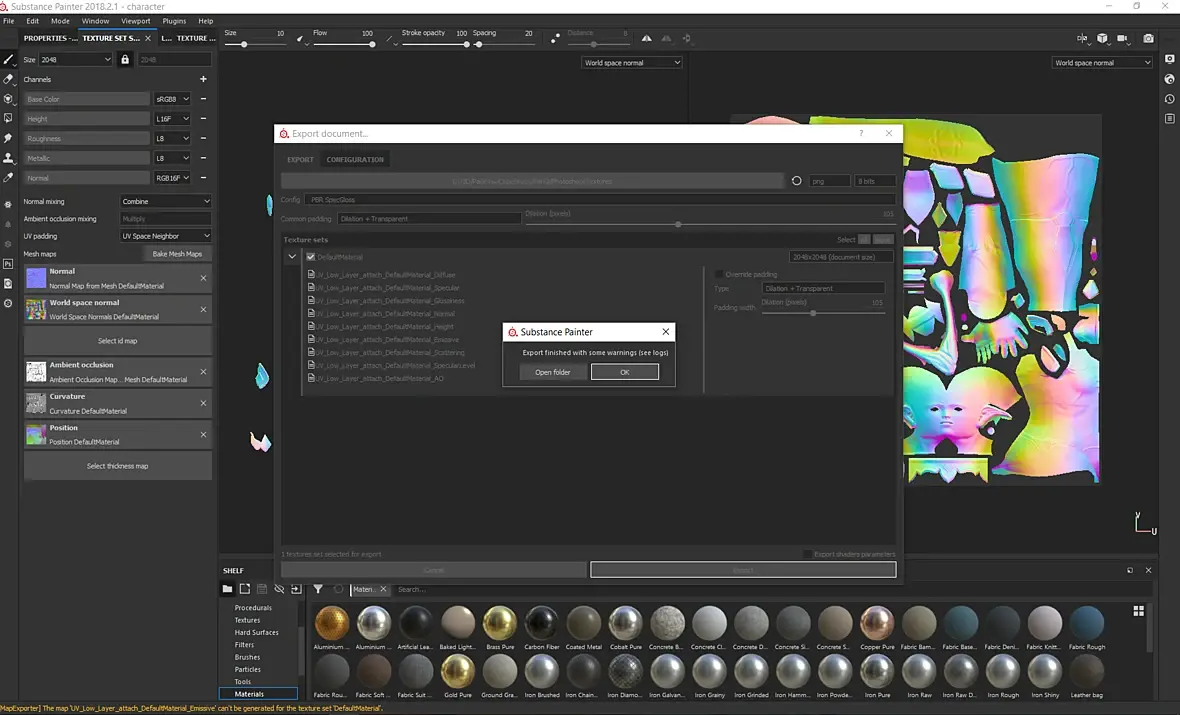Select the Gold Pure material thumbnail
Image resolution: width=1180 pixels, height=715 pixels.
tap(458, 671)
